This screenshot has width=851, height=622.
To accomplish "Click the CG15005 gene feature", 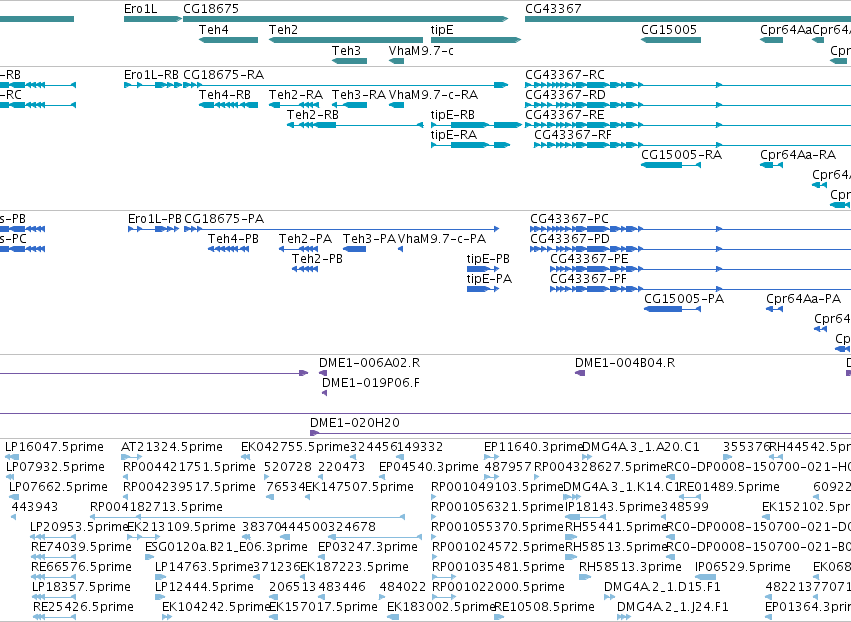I will click(671, 40).
